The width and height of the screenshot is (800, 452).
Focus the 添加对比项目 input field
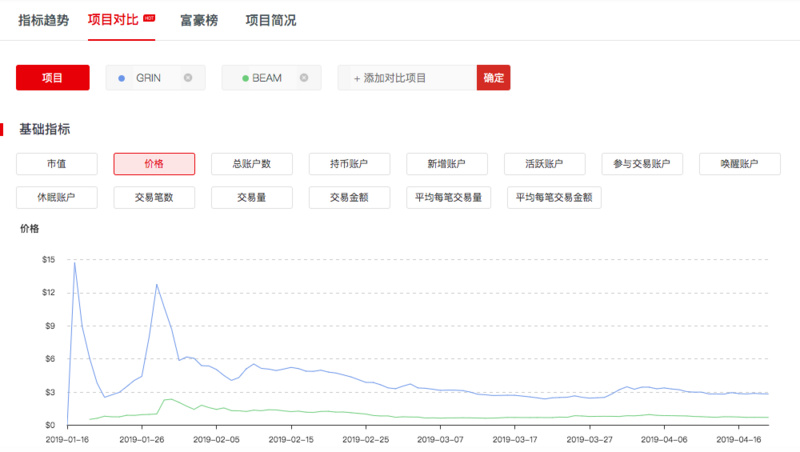[407, 78]
